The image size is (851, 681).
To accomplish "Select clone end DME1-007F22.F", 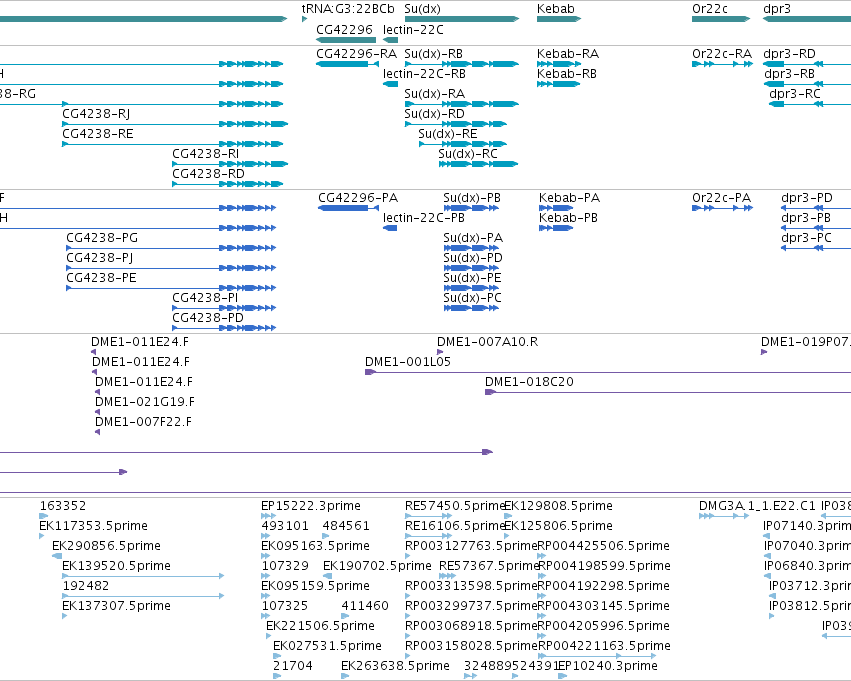I will 98,432.
